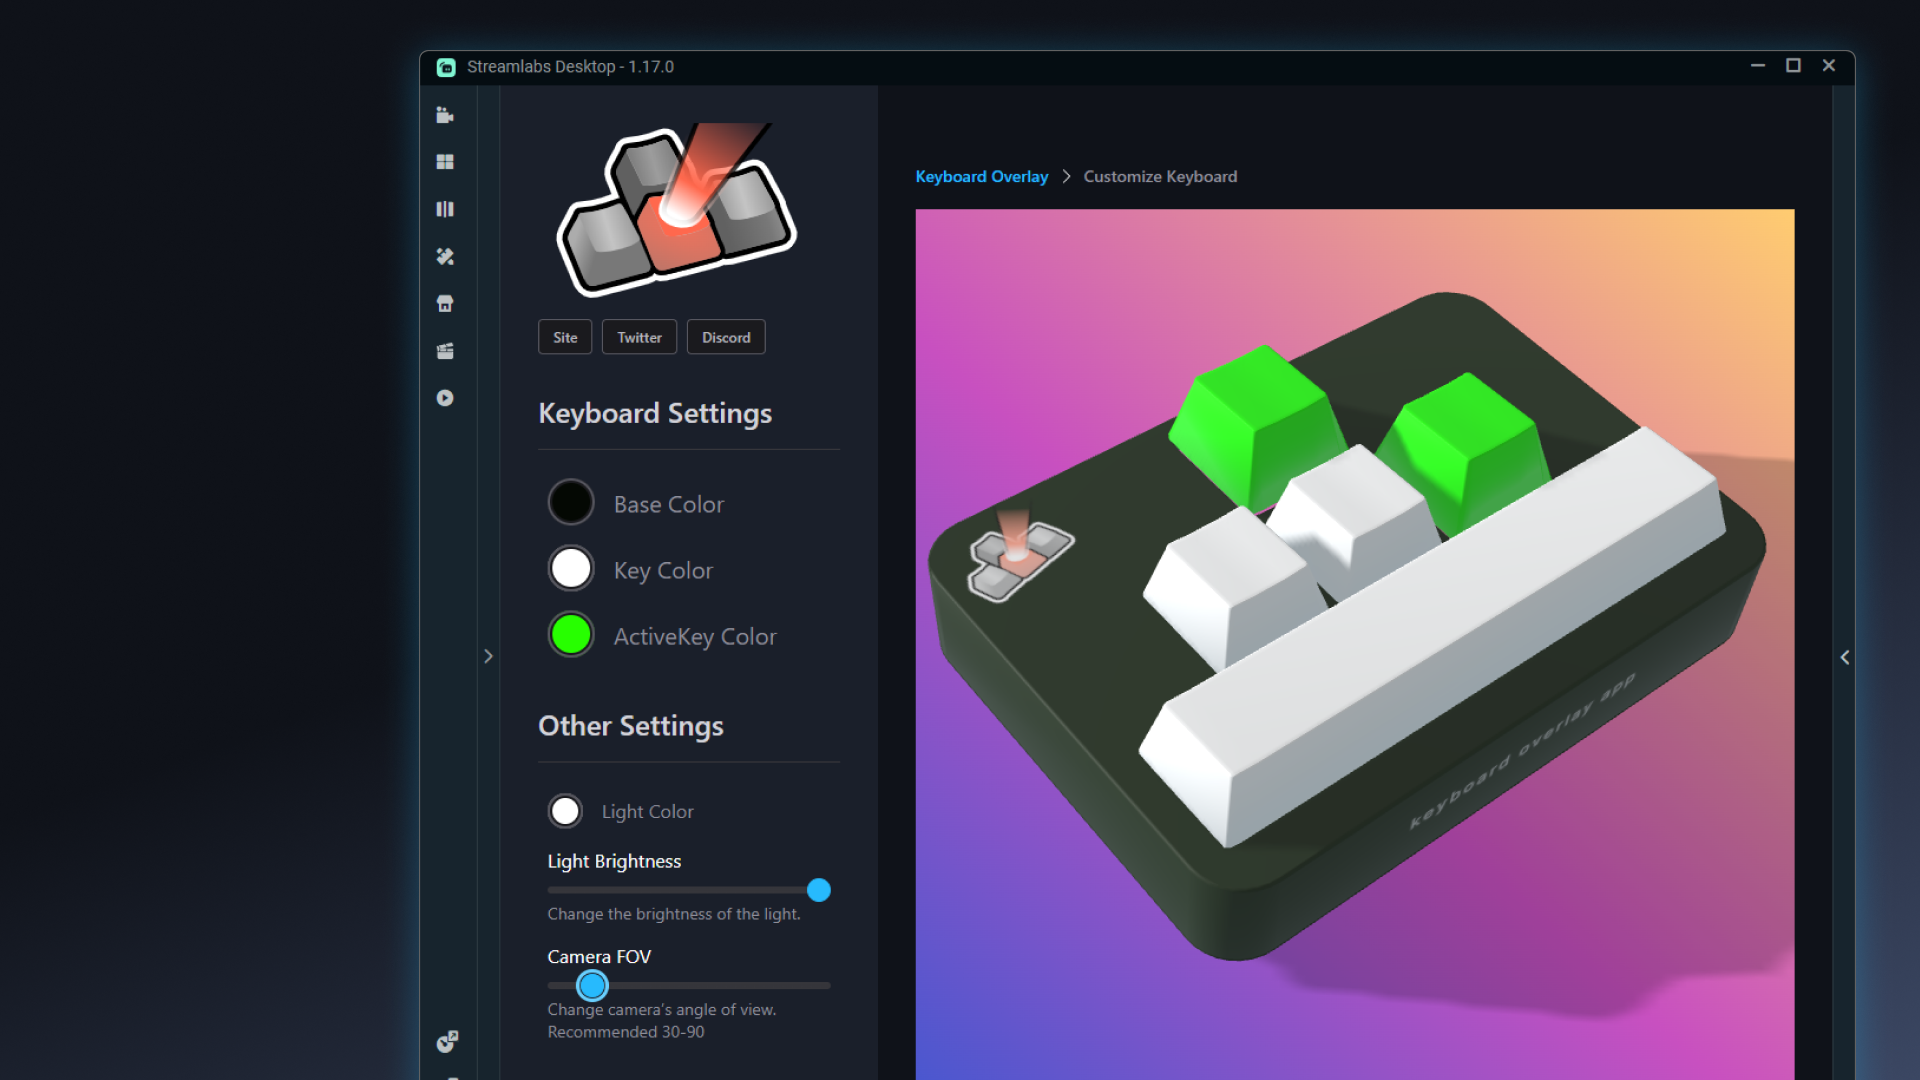Pick the white Key Color swatch
Image resolution: width=1920 pixels, height=1080 pixels.
pyautogui.click(x=571, y=568)
